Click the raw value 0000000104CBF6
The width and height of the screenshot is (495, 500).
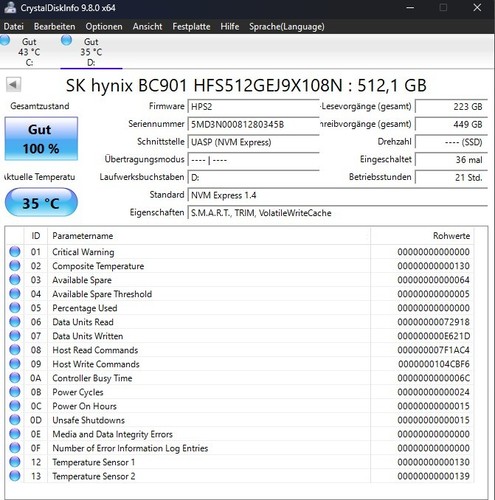[x=433, y=364]
